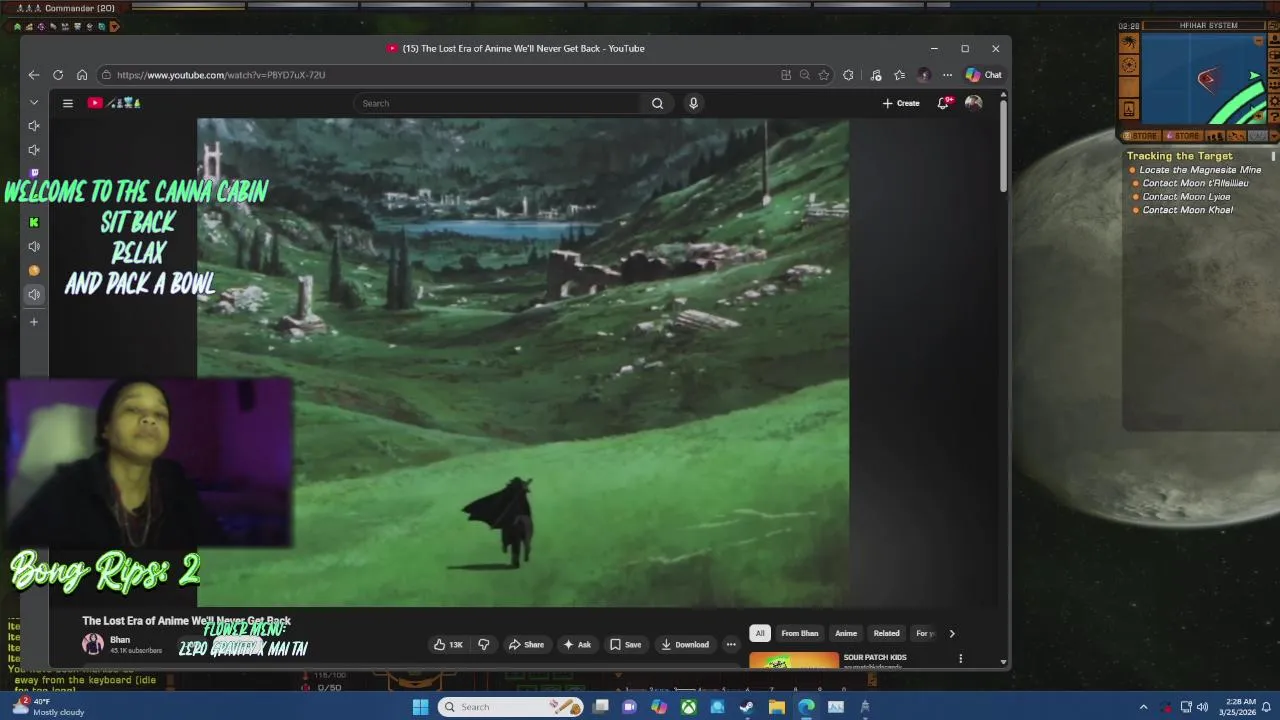
Task: Open Steam from taskbar
Action: click(x=746, y=707)
